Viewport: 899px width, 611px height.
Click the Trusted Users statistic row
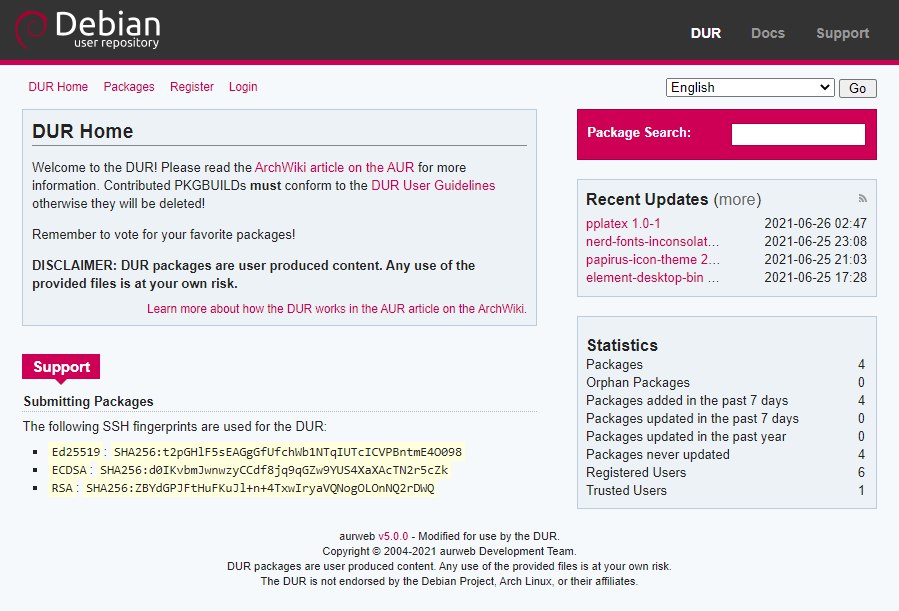[x=725, y=491]
